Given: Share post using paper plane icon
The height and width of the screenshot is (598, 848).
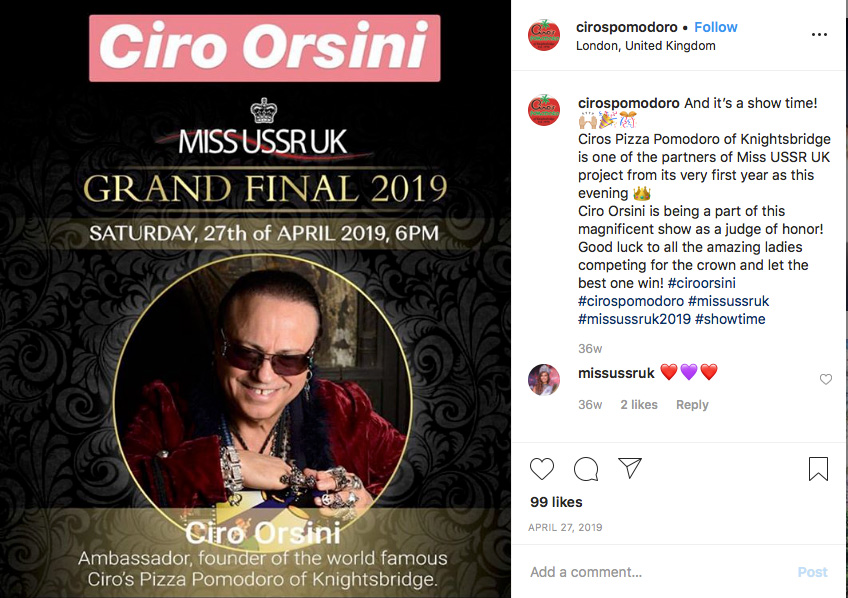Looking at the screenshot, I should pyautogui.click(x=630, y=468).
